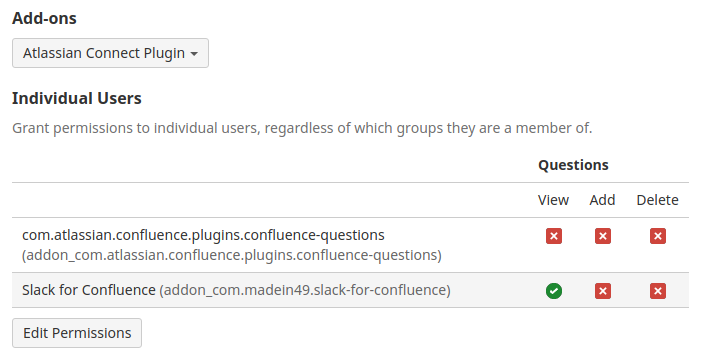This screenshot has height=363, width=703.
Task: Click red X under View for confluence-questions
Action: tap(554, 236)
